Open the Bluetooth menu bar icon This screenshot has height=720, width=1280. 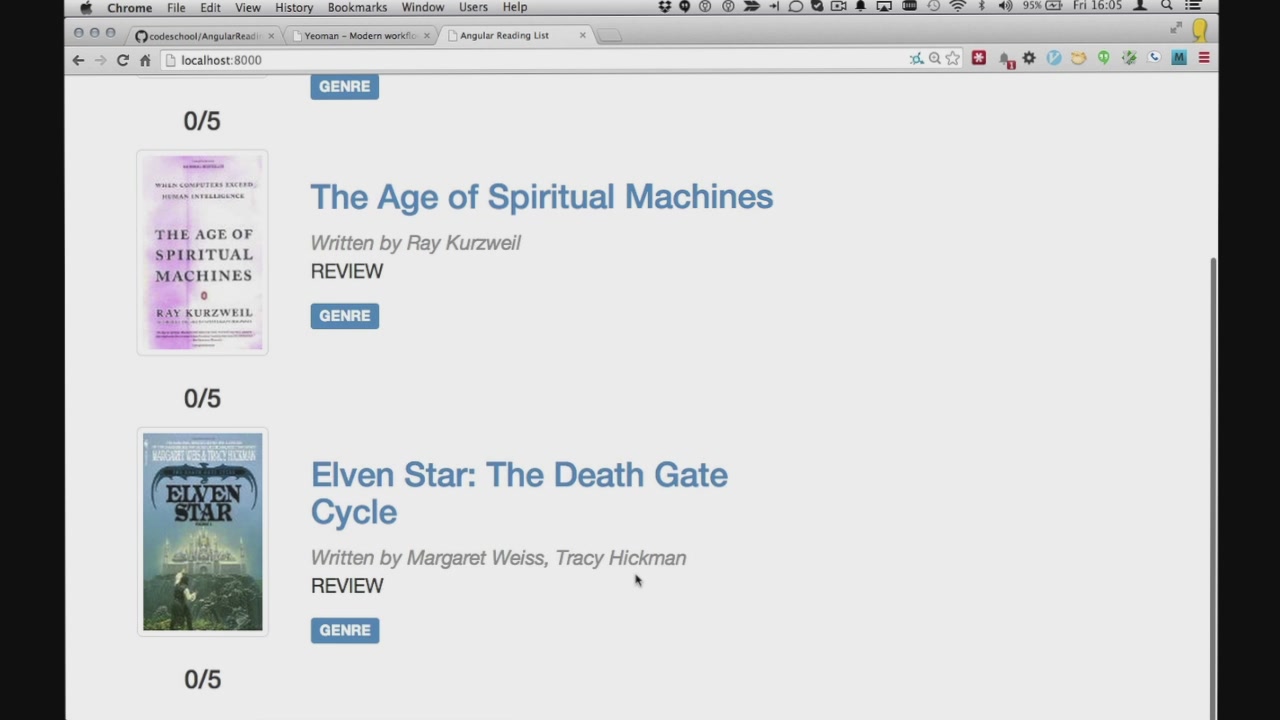pos(981,7)
